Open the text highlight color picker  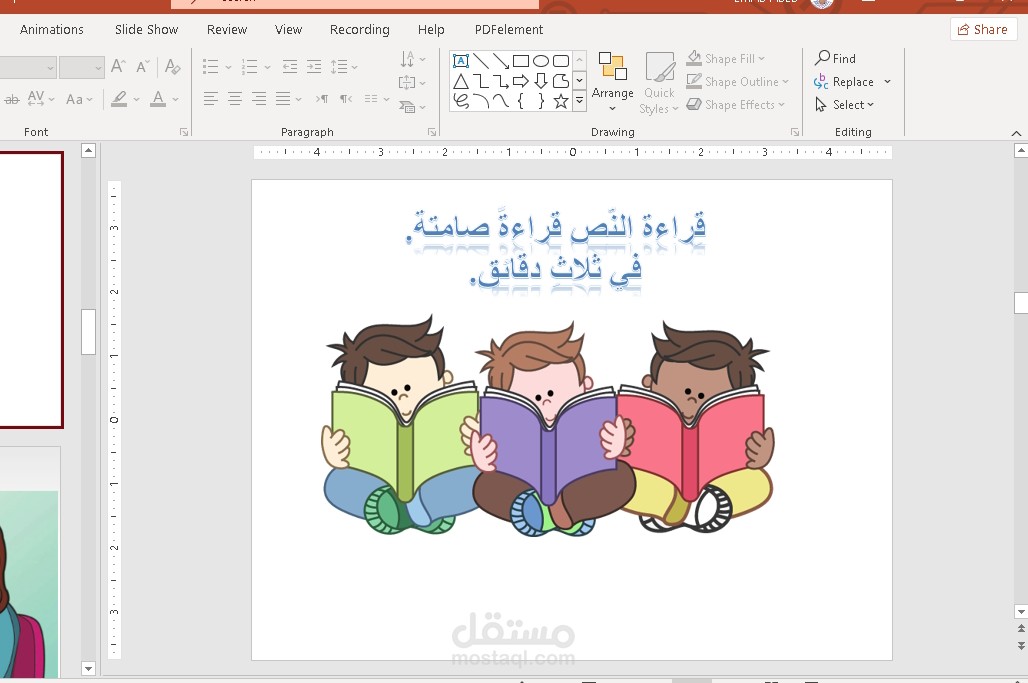pyautogui.click(x=137, y=100)
